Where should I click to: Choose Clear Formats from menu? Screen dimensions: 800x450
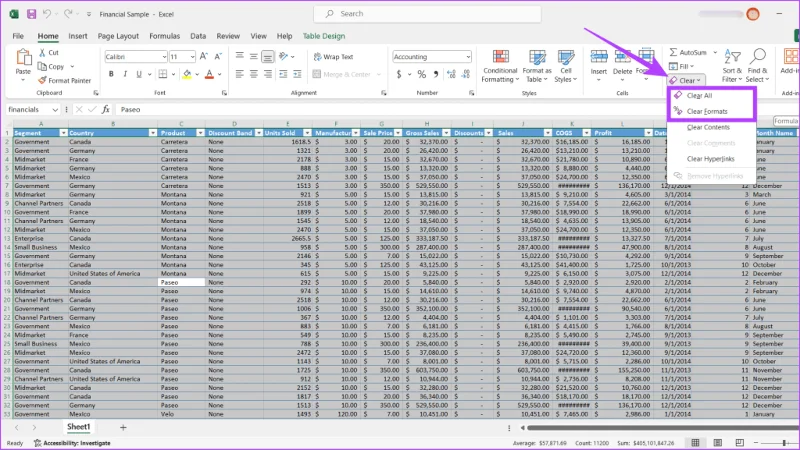(712, 111)
